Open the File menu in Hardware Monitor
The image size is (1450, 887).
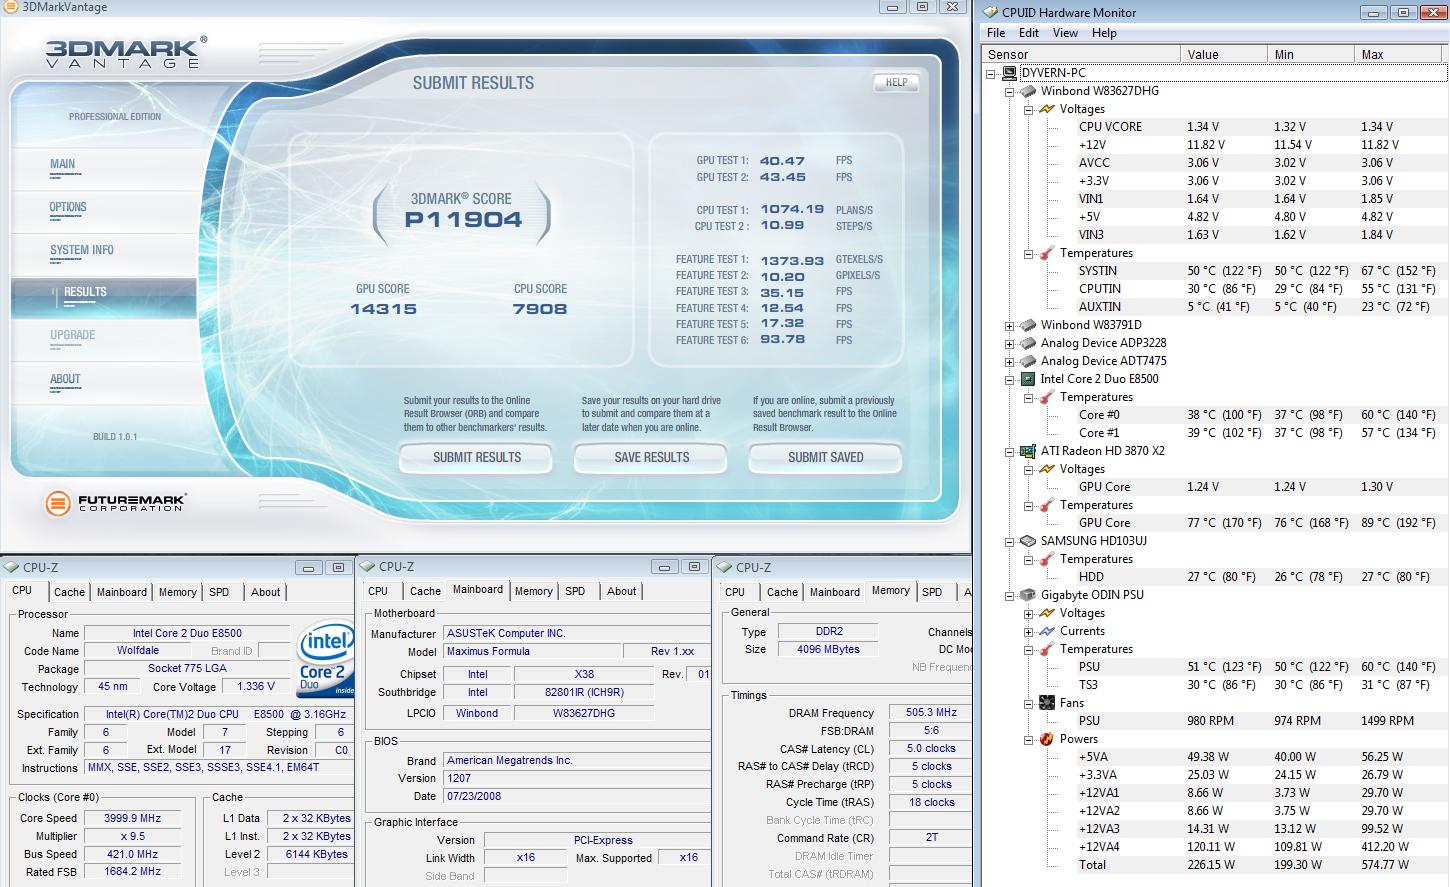(x=996, y=33)
